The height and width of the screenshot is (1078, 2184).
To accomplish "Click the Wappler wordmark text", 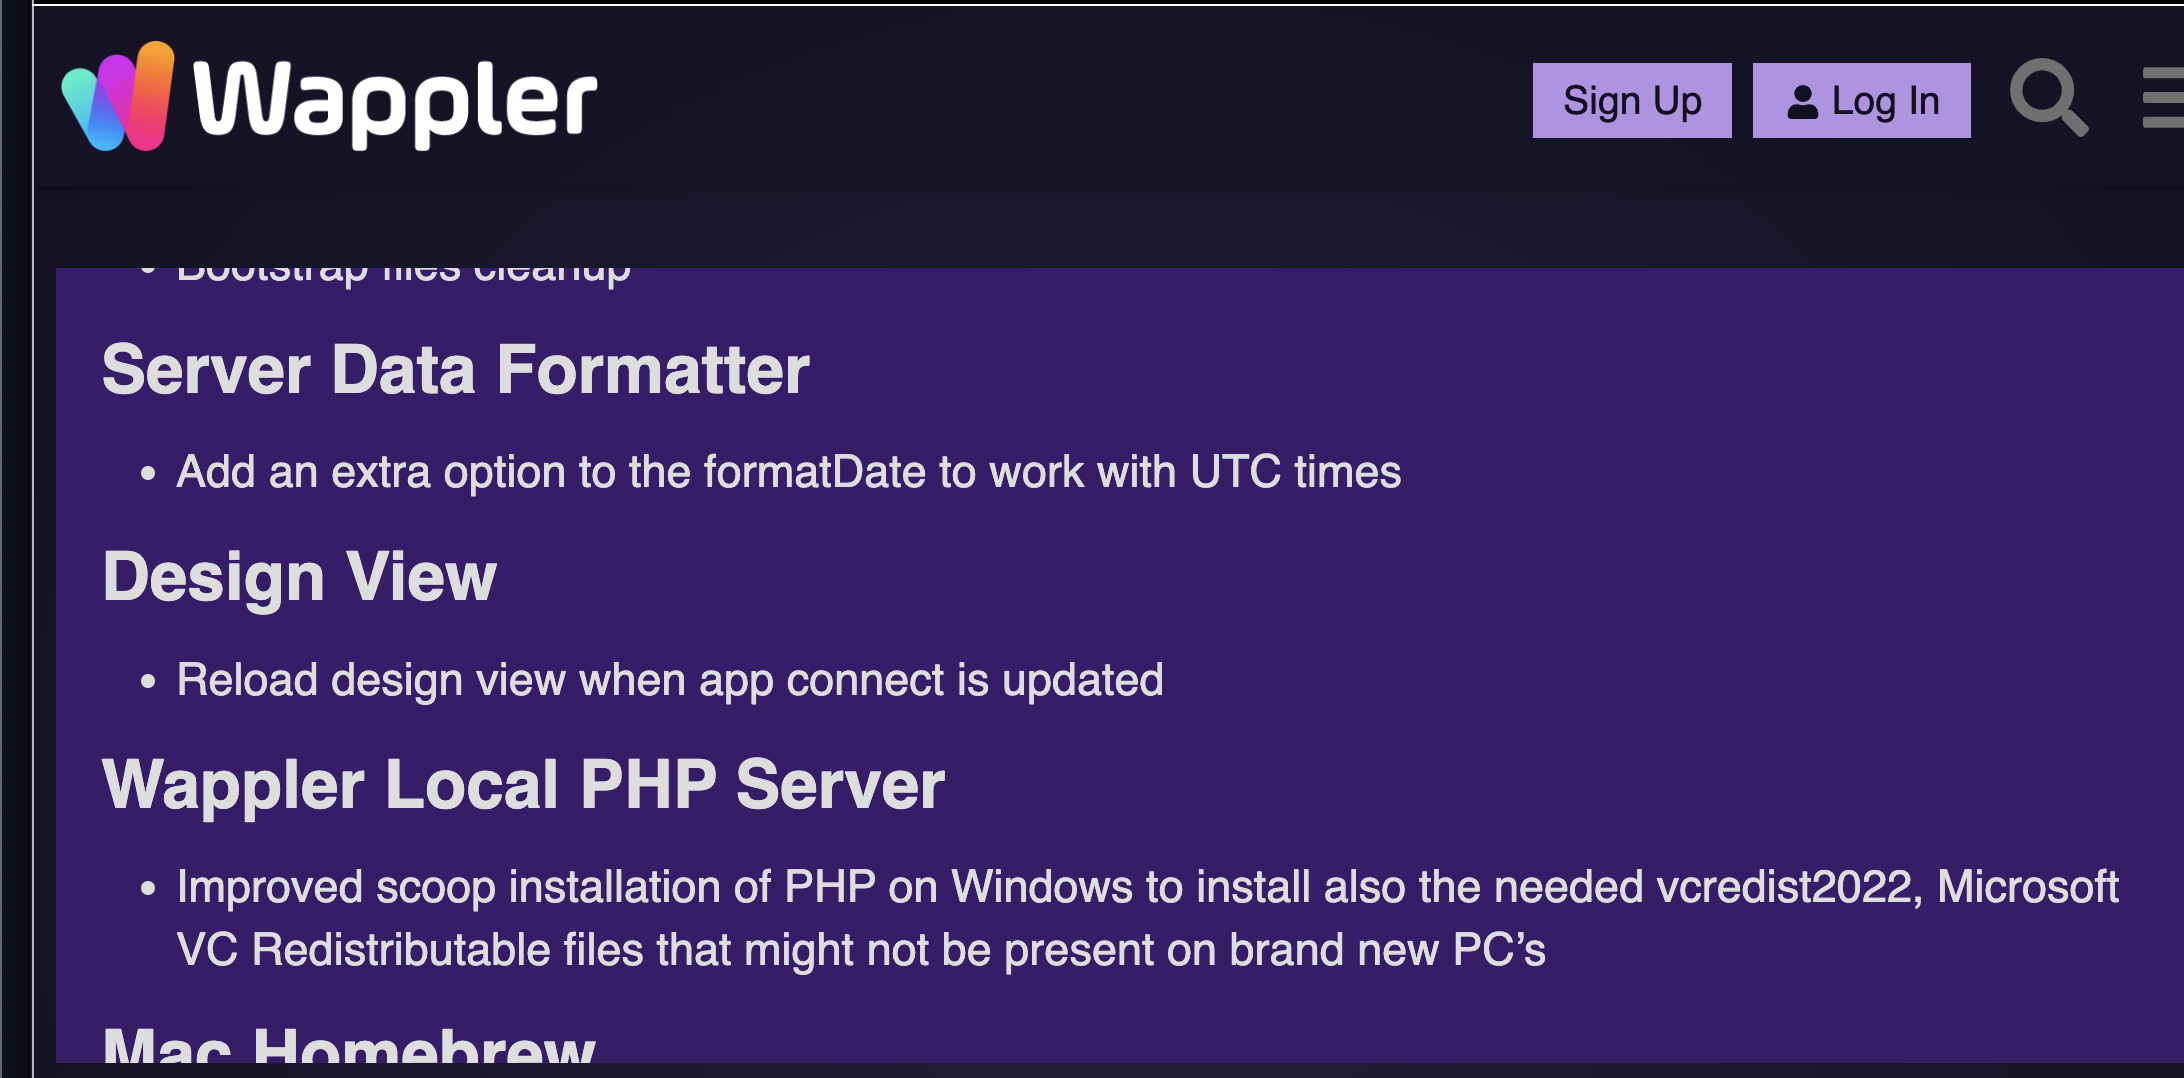I will pyautogui.click(x=395, y=101).
